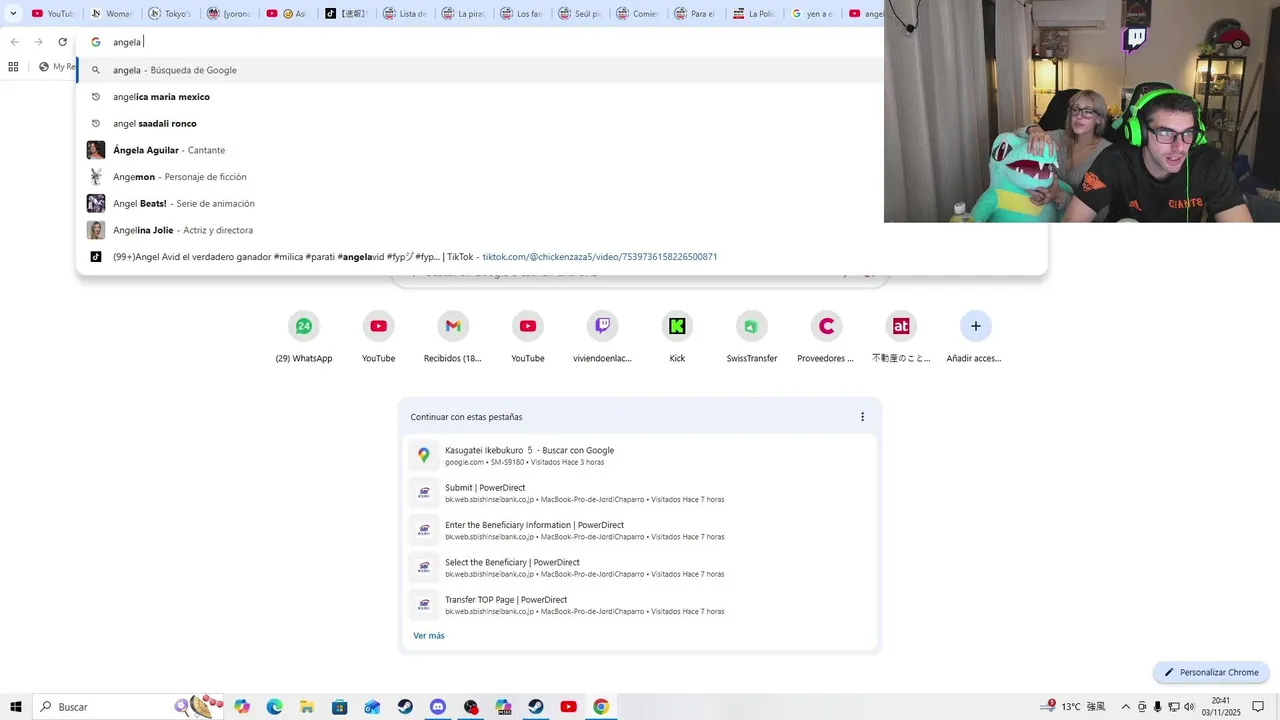
Task: Switch to the Tokyo's tab
Action: pos(170,14)
